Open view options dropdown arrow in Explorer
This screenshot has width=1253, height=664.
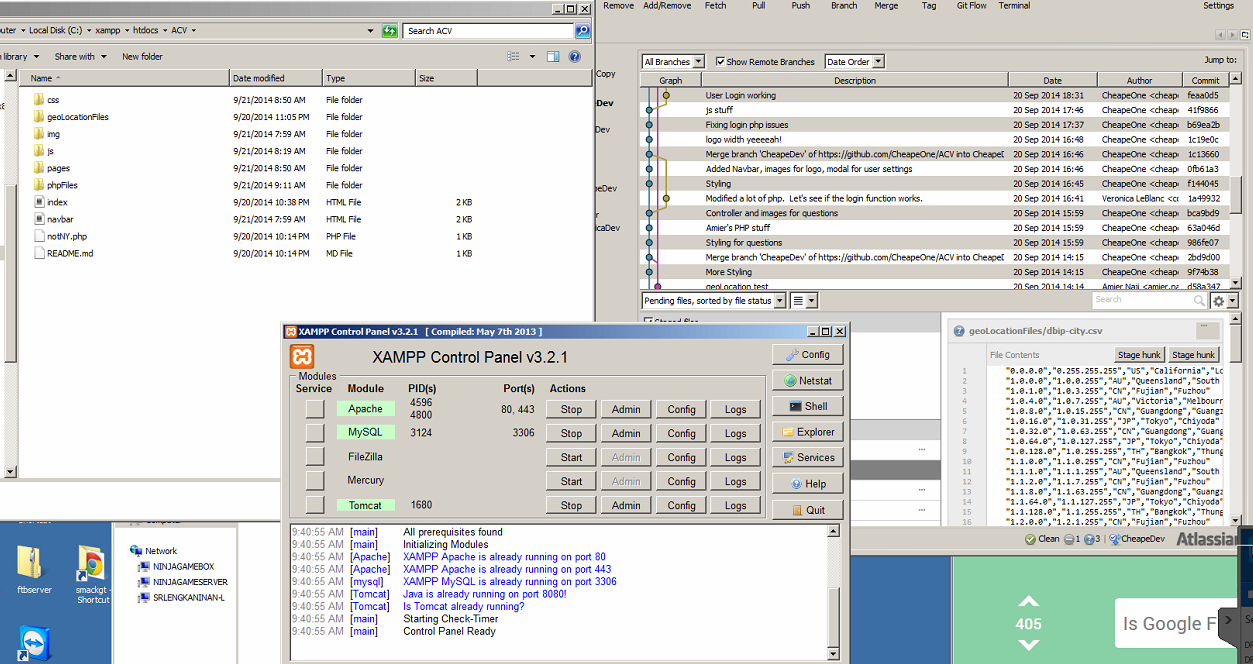532,57
